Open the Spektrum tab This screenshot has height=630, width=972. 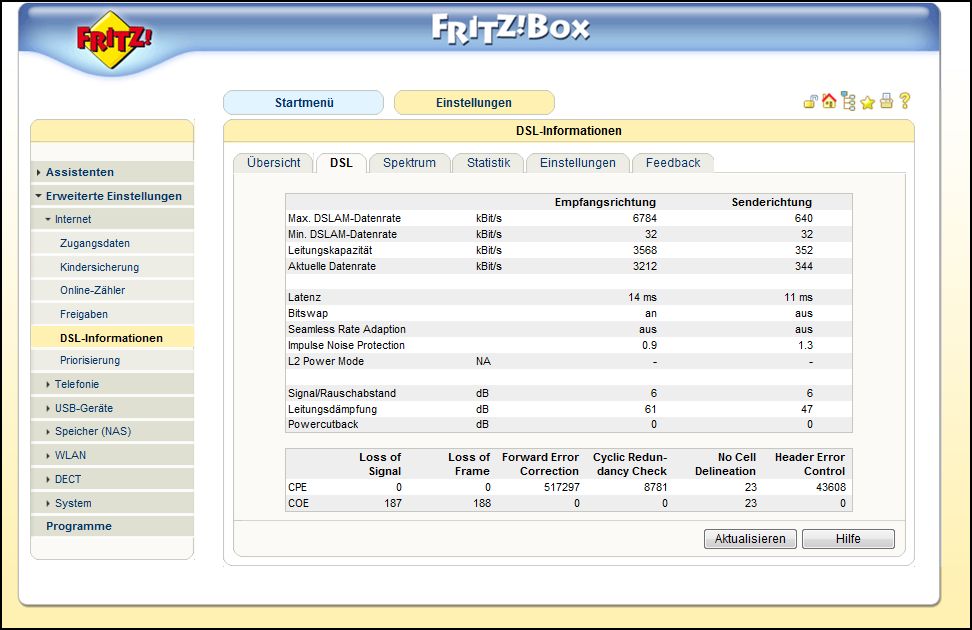pos(409,163)
